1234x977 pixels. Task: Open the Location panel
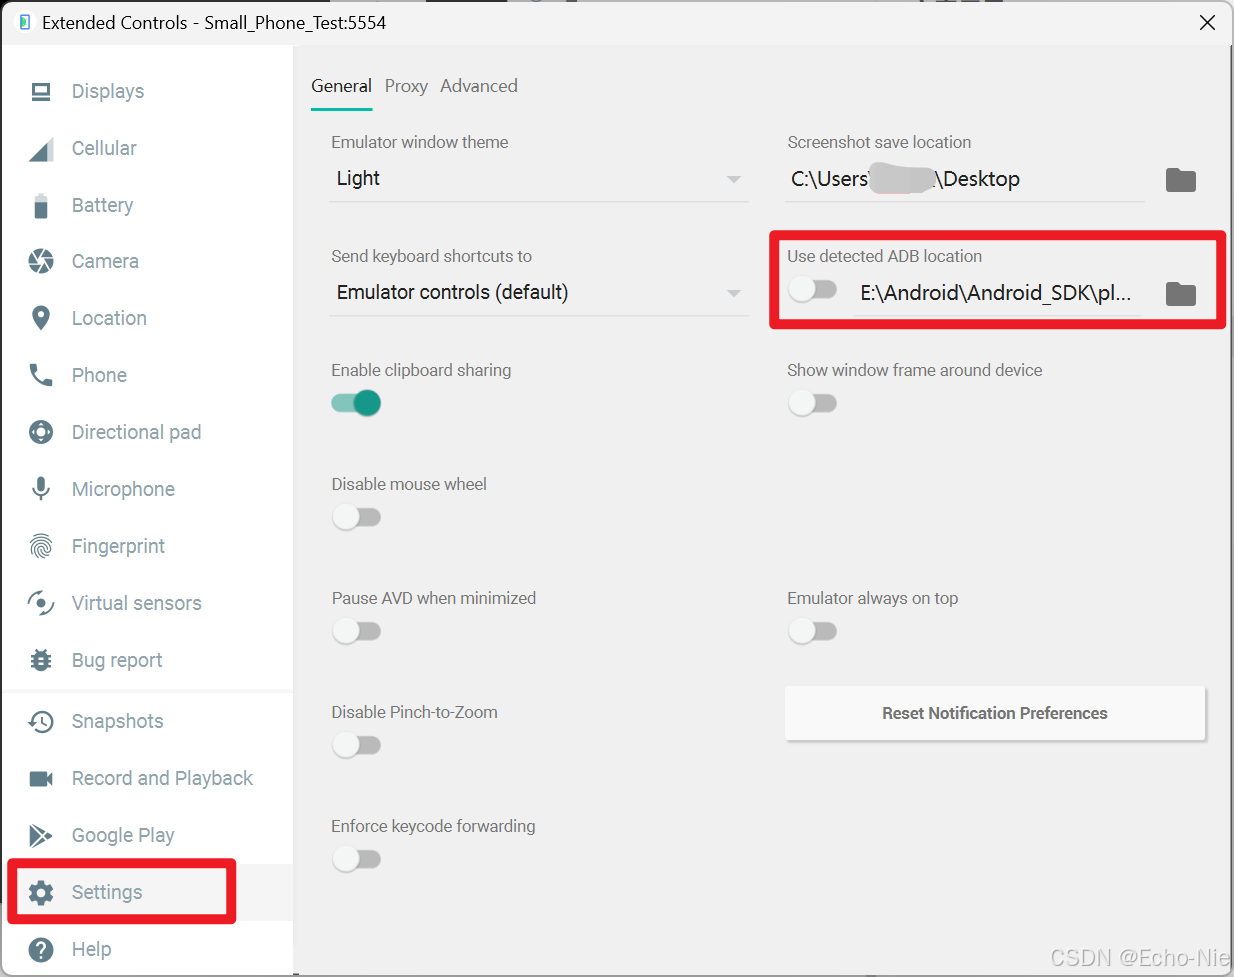point(40,318)
